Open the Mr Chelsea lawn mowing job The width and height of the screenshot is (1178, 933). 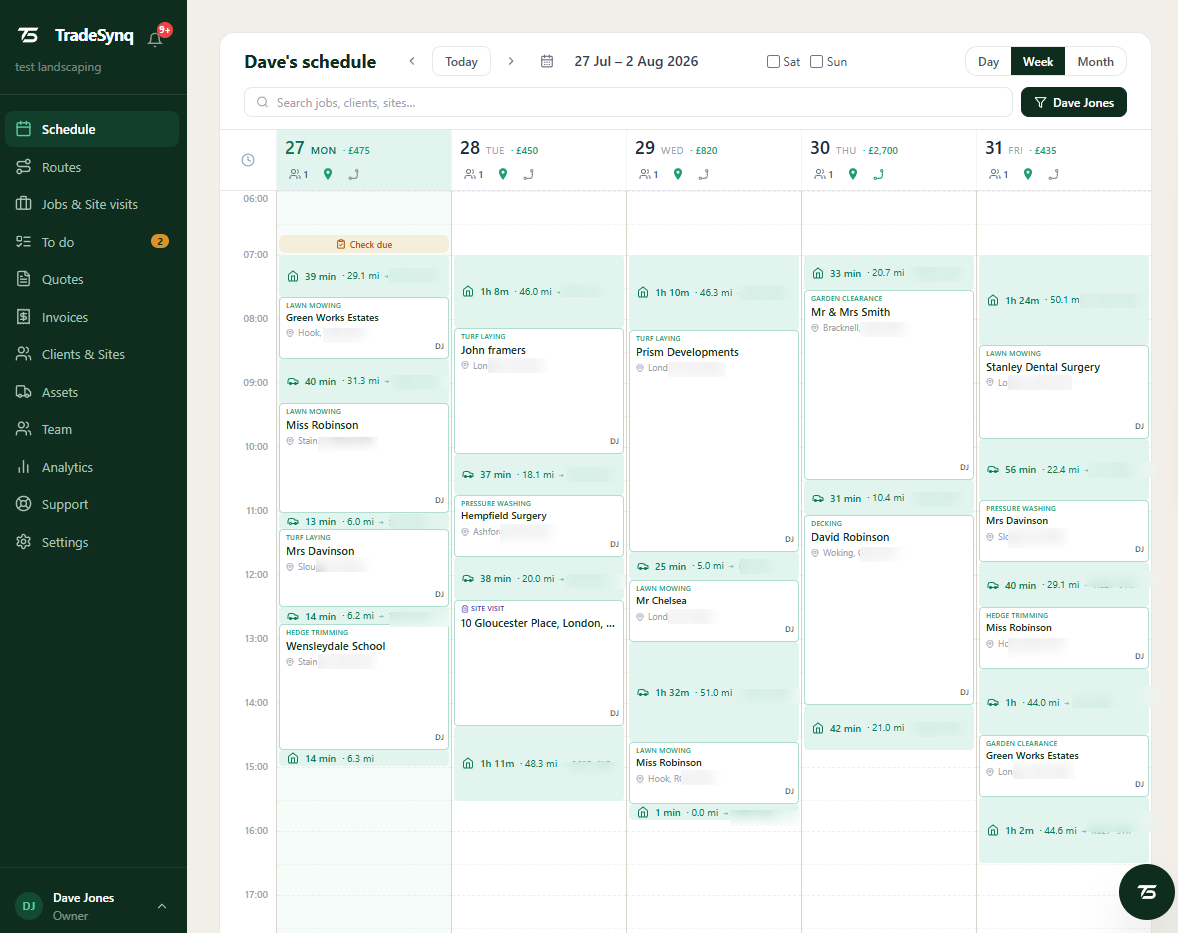point(714,611)
